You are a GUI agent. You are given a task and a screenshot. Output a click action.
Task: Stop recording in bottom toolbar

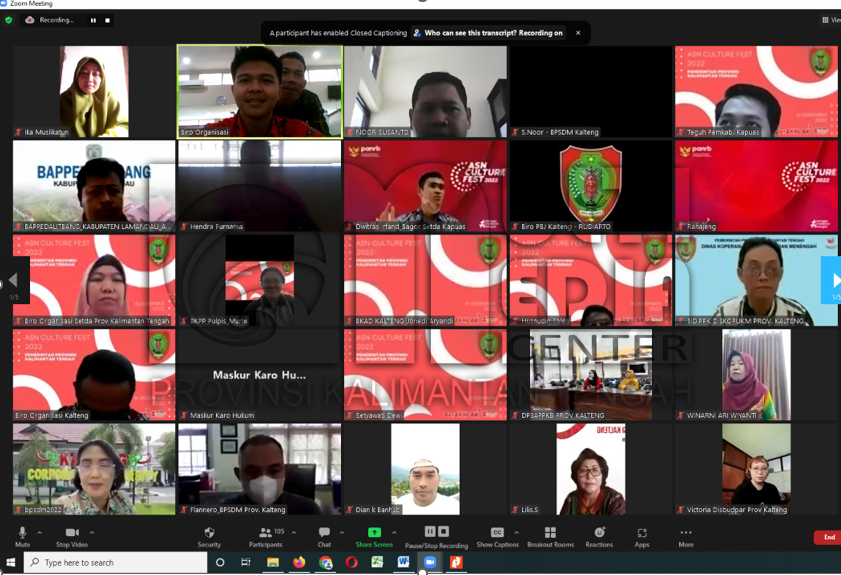(444, 531)
